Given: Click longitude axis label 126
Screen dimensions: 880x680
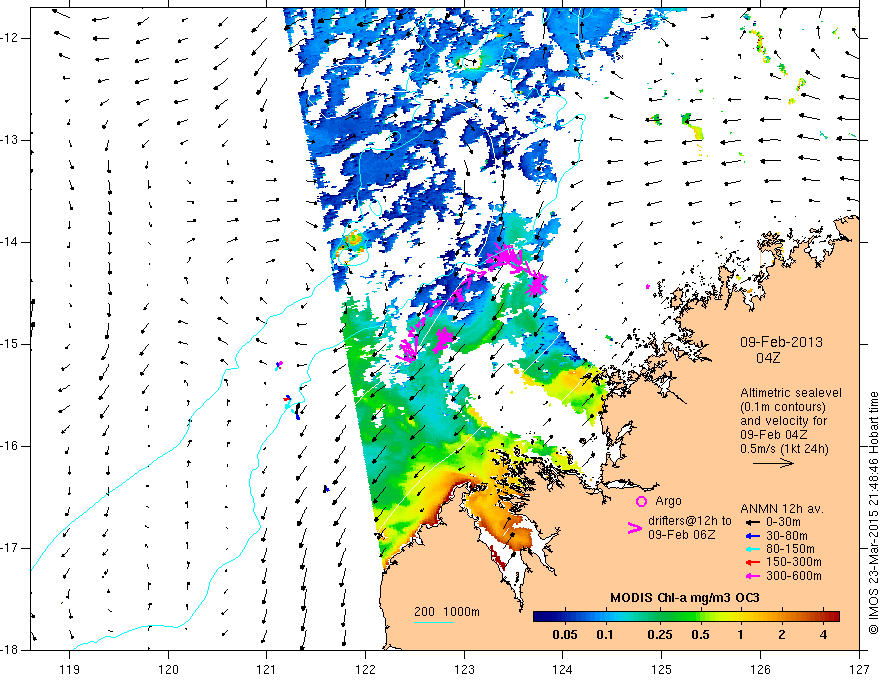Looking at the screenshot, I should pos(760,669).
